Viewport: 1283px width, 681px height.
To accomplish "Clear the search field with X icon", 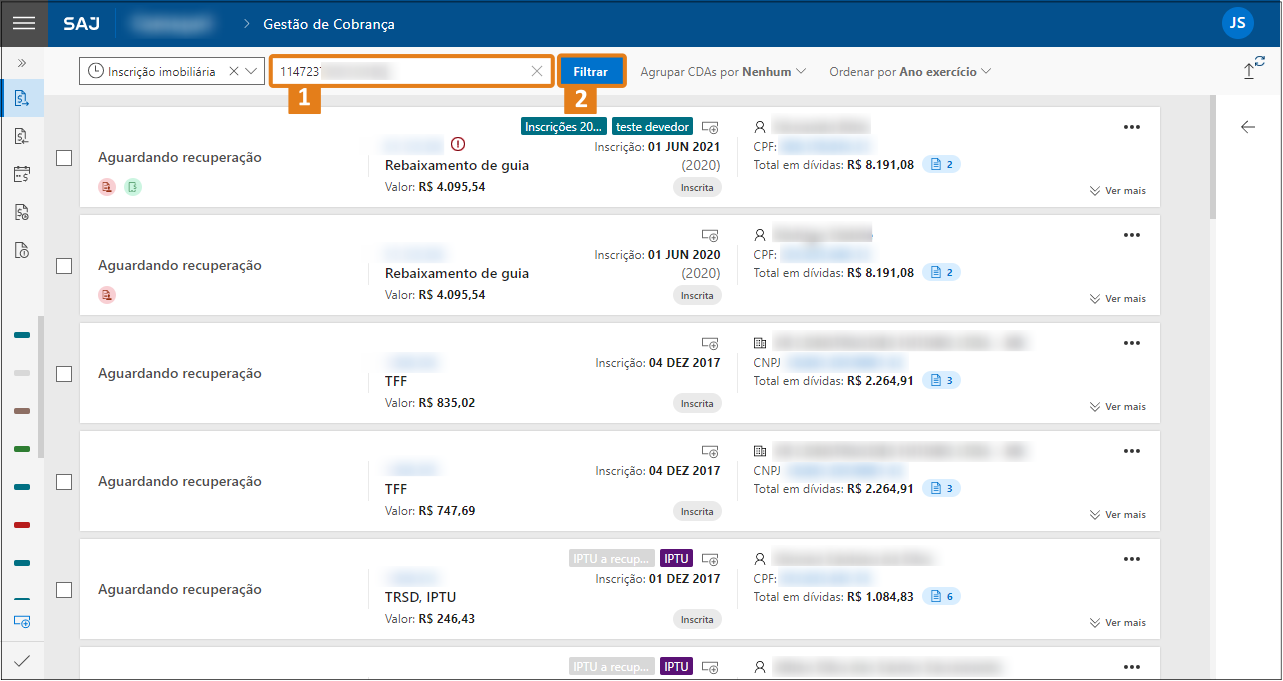I will coord(537,71).
